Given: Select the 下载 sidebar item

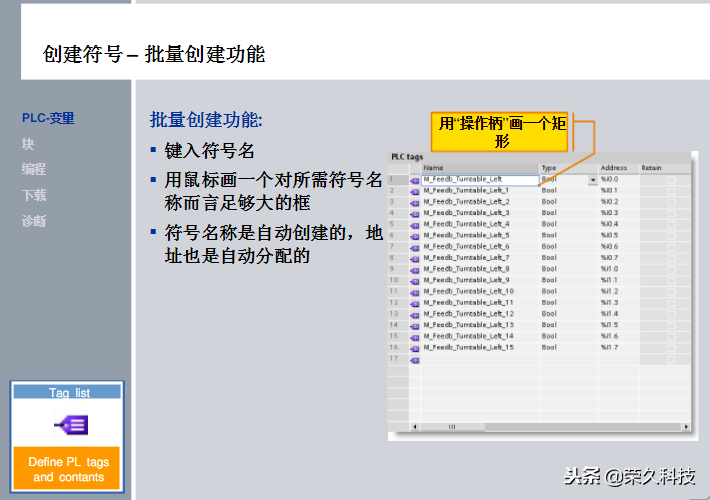Looking at the screenshot, I should tap(34, 195).
